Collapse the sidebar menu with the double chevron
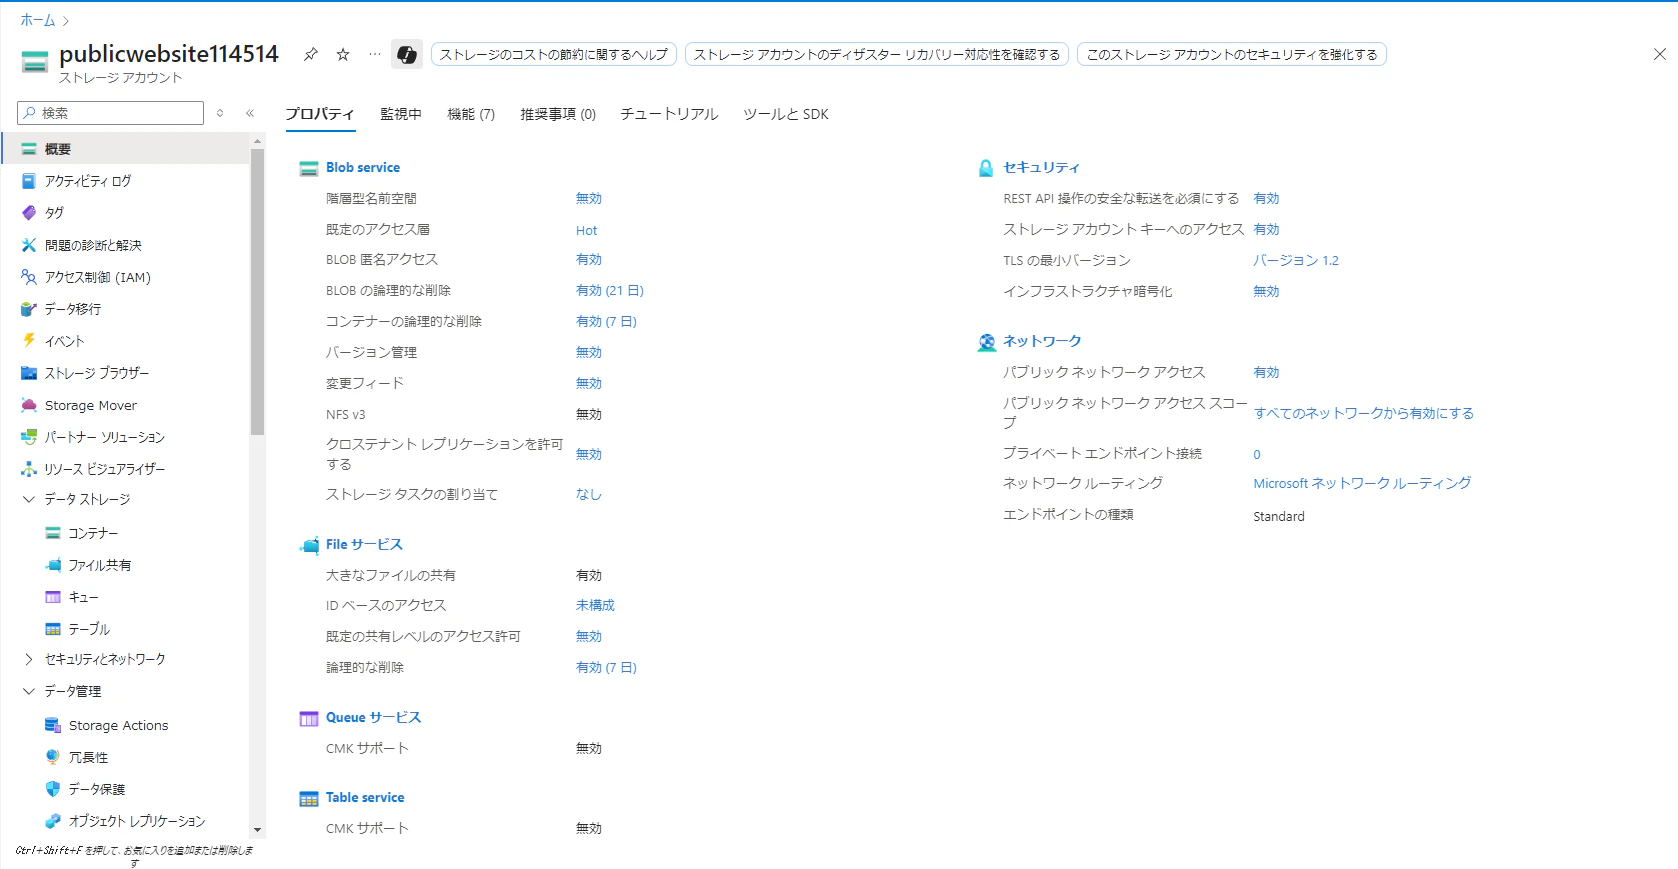Screen dimensions: 1678x869 coord(250,113)
